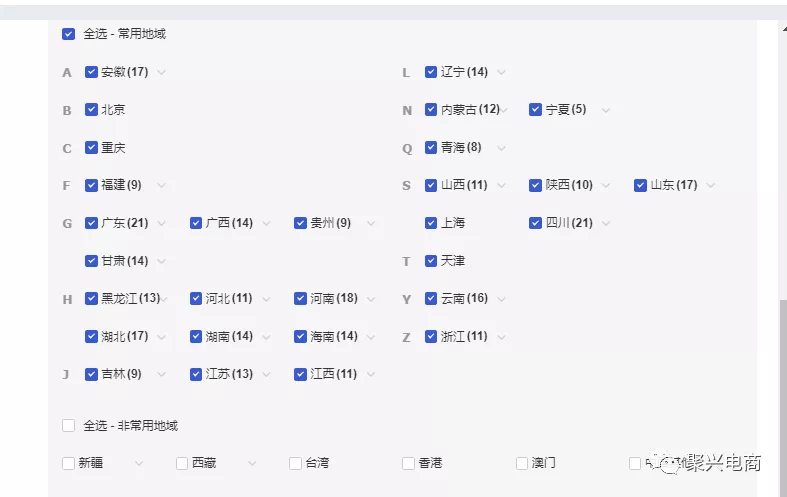The image size is (787, 497).
Task: Enable the 新疆 checkbox
Action: (68, 463)
